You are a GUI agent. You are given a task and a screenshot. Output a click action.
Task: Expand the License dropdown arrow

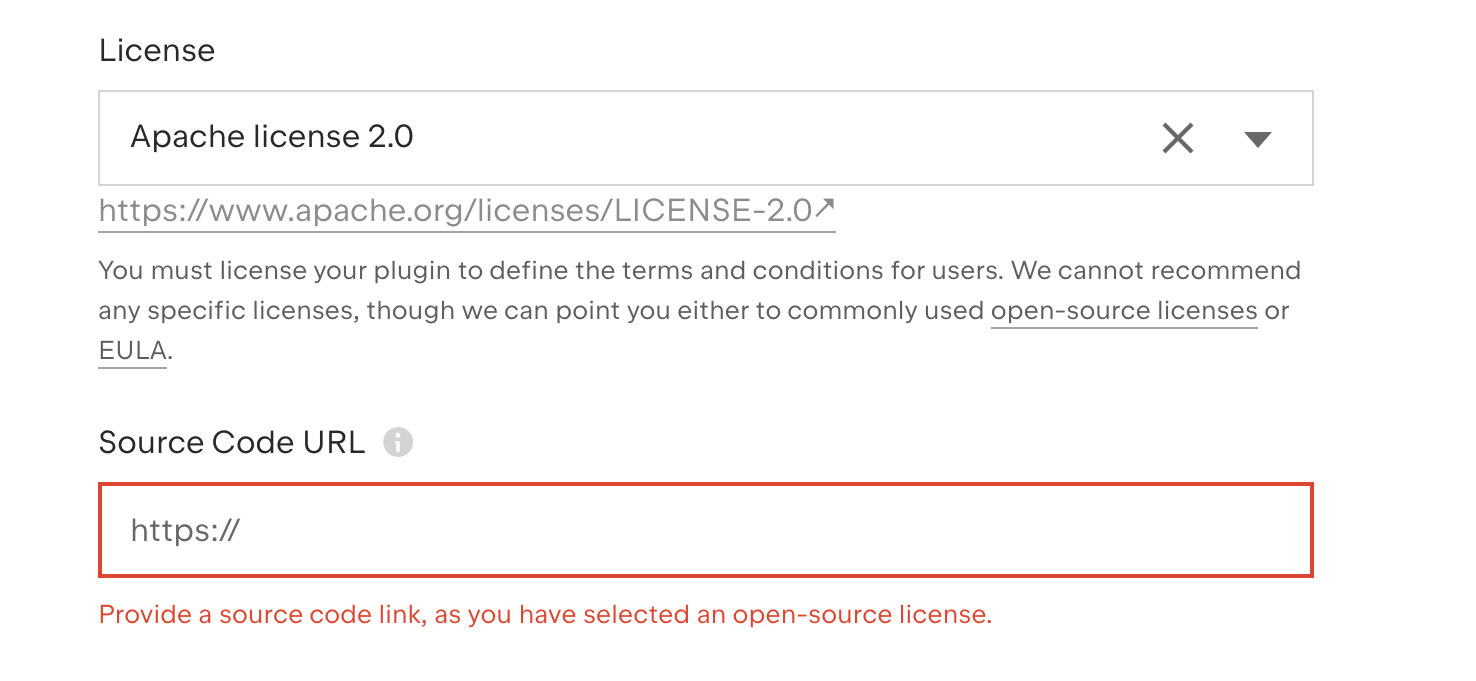tap(1257, 139)
